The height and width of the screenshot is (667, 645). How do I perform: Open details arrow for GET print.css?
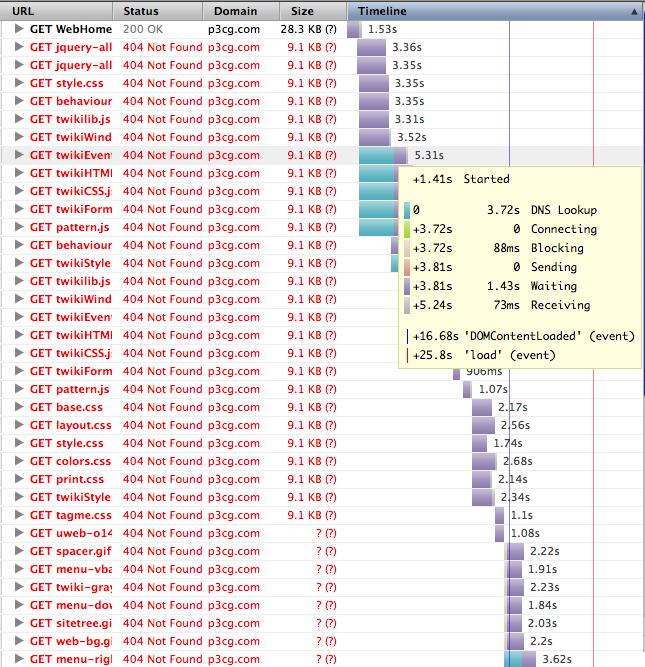pos(20,479)
